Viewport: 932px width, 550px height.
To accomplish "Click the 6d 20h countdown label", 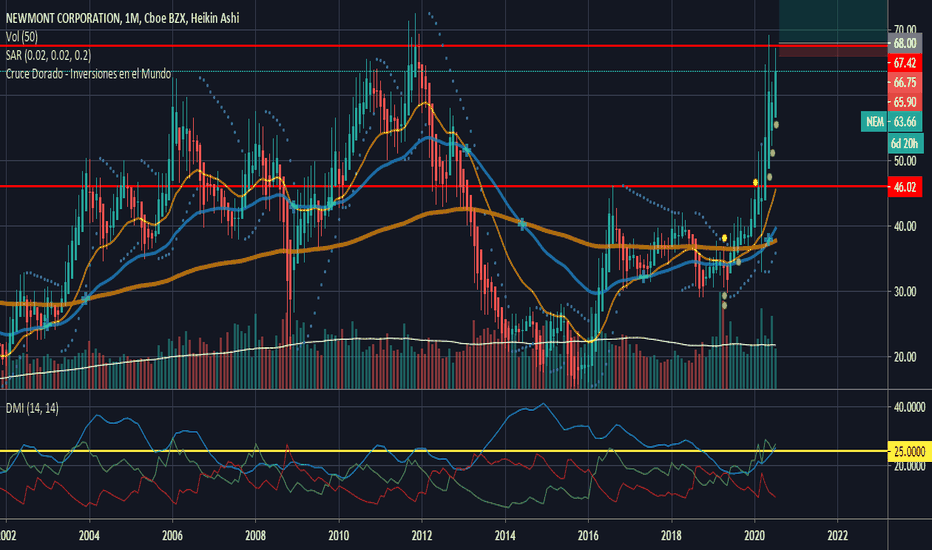I will 905,143.
